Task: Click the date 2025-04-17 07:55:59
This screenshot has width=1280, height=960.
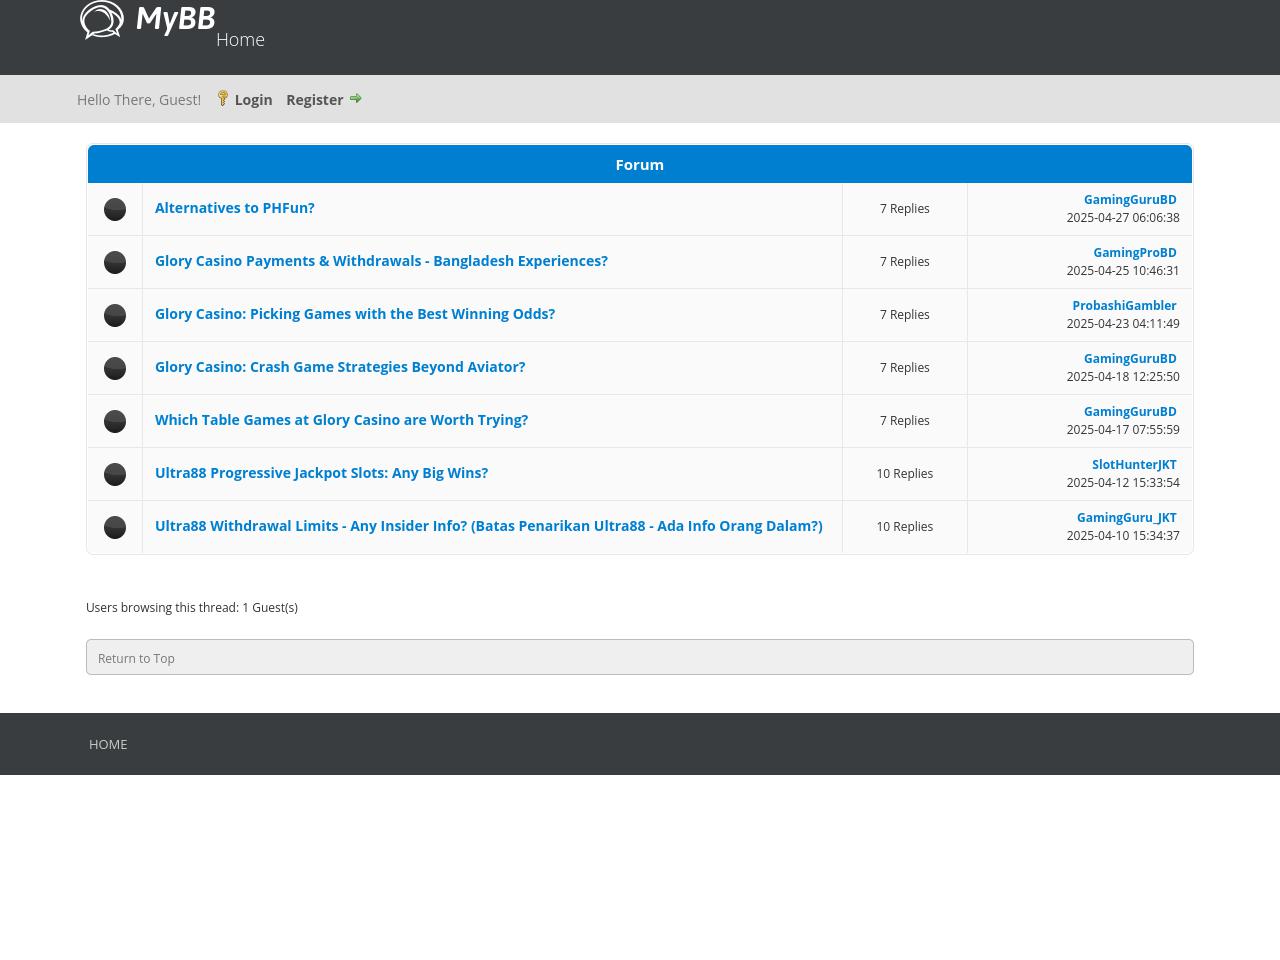Action: pyautogui.click(x=1123, y=430)
